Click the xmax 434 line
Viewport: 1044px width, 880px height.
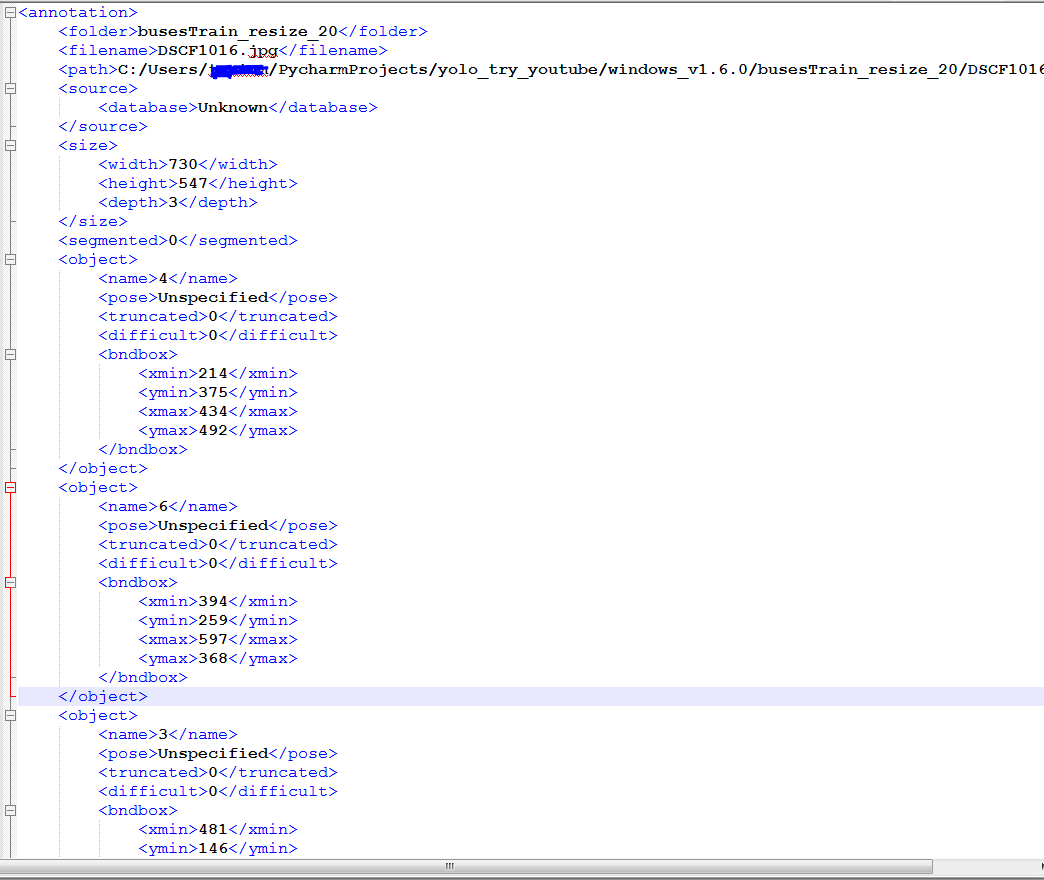pos(218,411)
